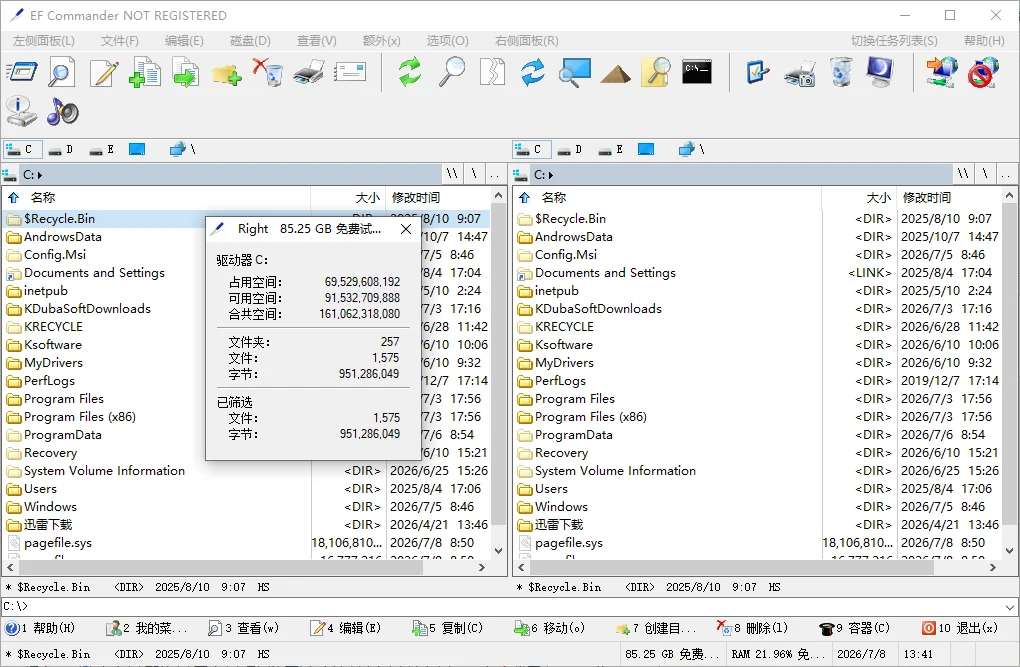Viewport: 1020px width, 667px height.
Task: Click the RAM 21.96% status bar entry
Action: 777,654
